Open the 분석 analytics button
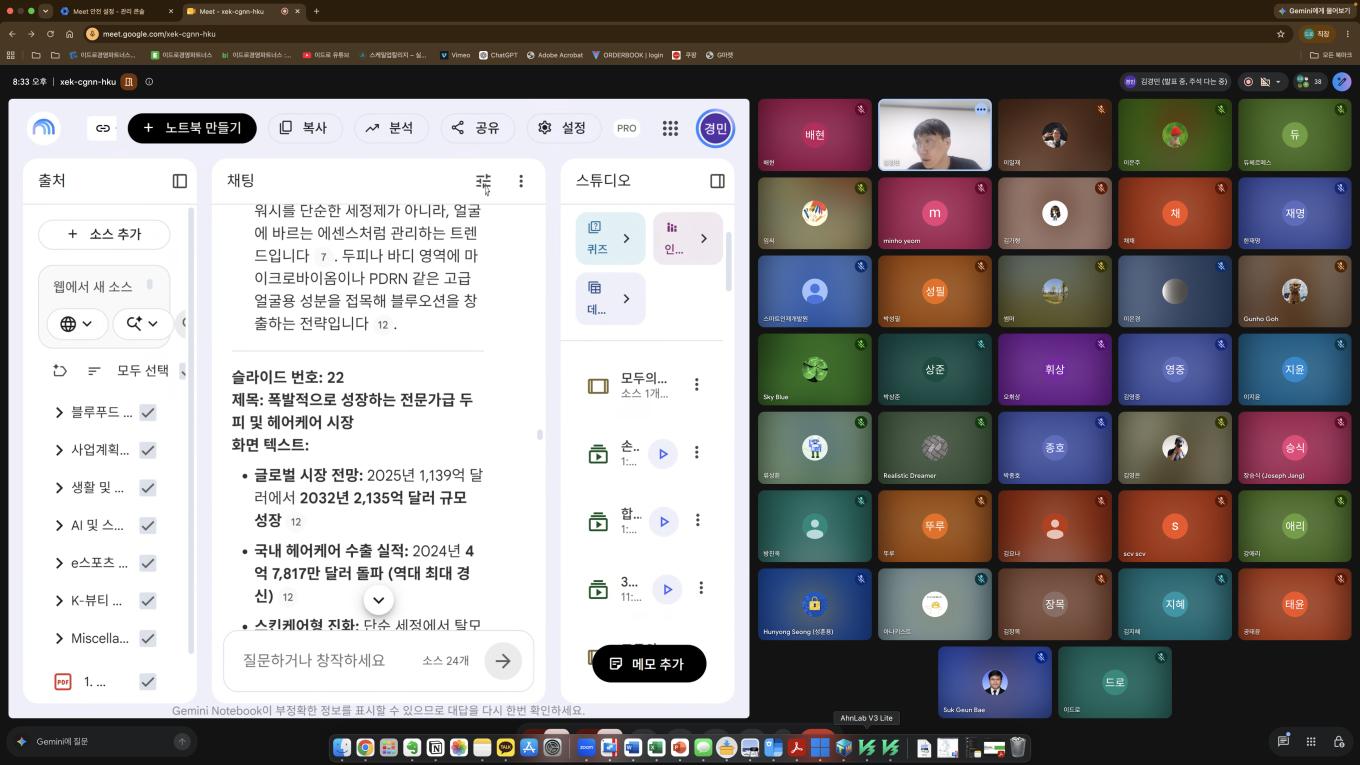The height and width of the screenshot is (765, 1360). pos(390,128)
